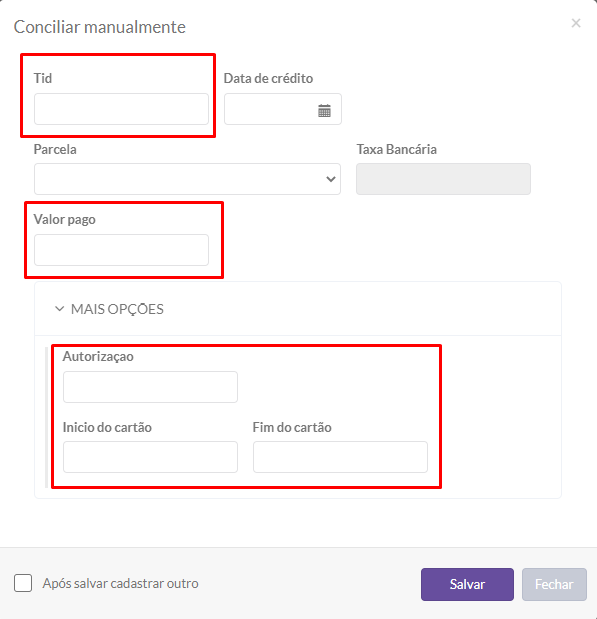This screenshot has width=597, height=619.
Task: Click the Tid field label
Action: coord(43,78)
